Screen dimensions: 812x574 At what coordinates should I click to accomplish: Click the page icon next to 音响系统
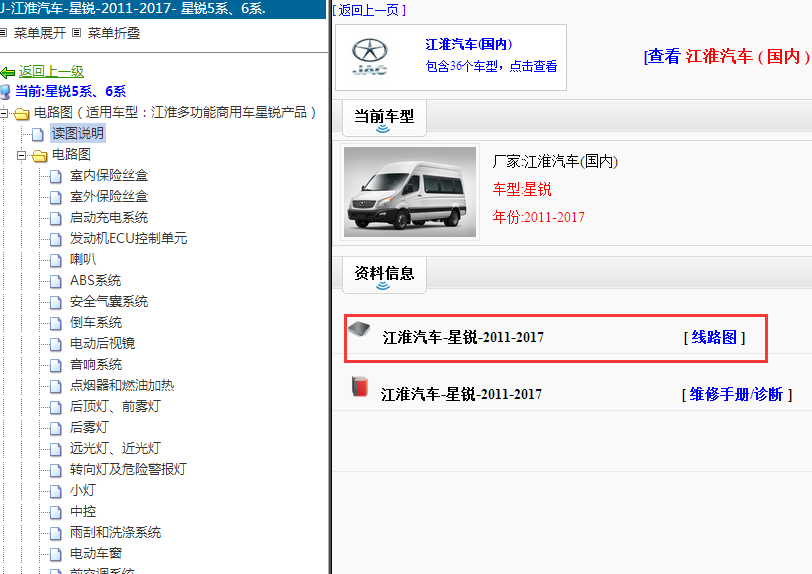pos(55,365)
